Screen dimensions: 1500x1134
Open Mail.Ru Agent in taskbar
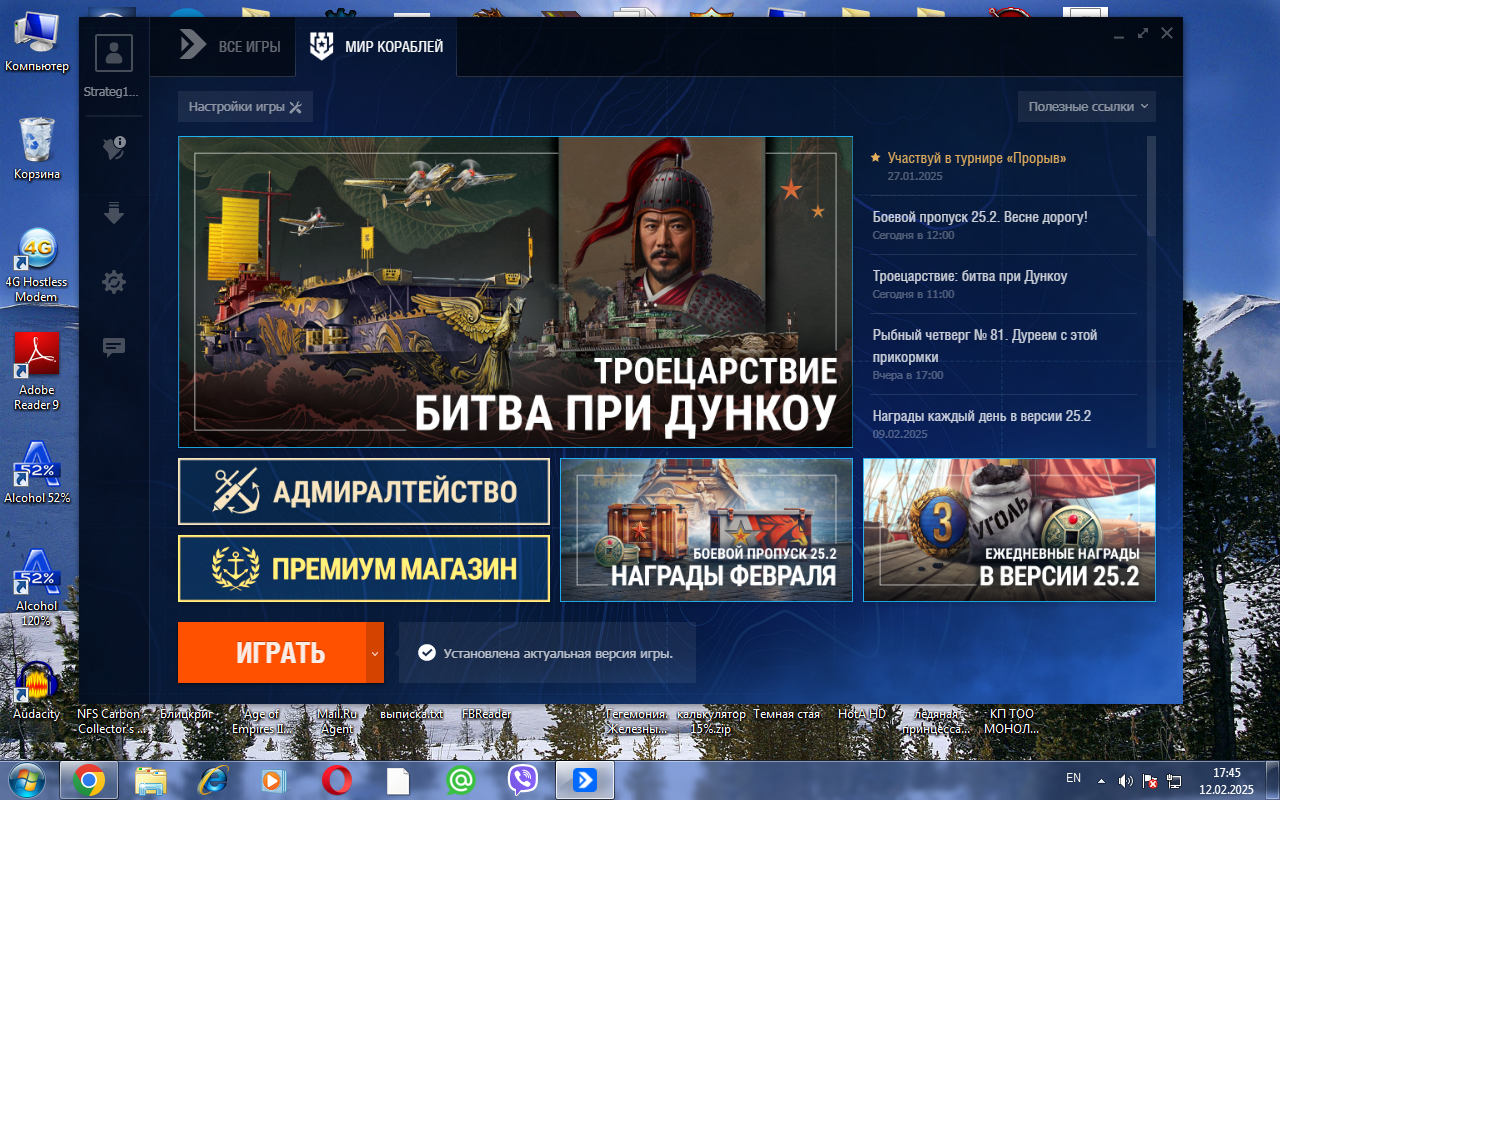[x=461, y=780]
